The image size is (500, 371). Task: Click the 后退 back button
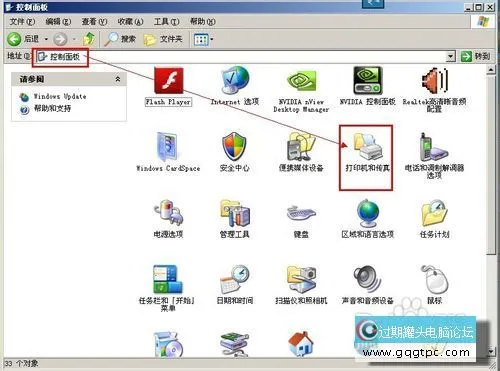(23, 39)
